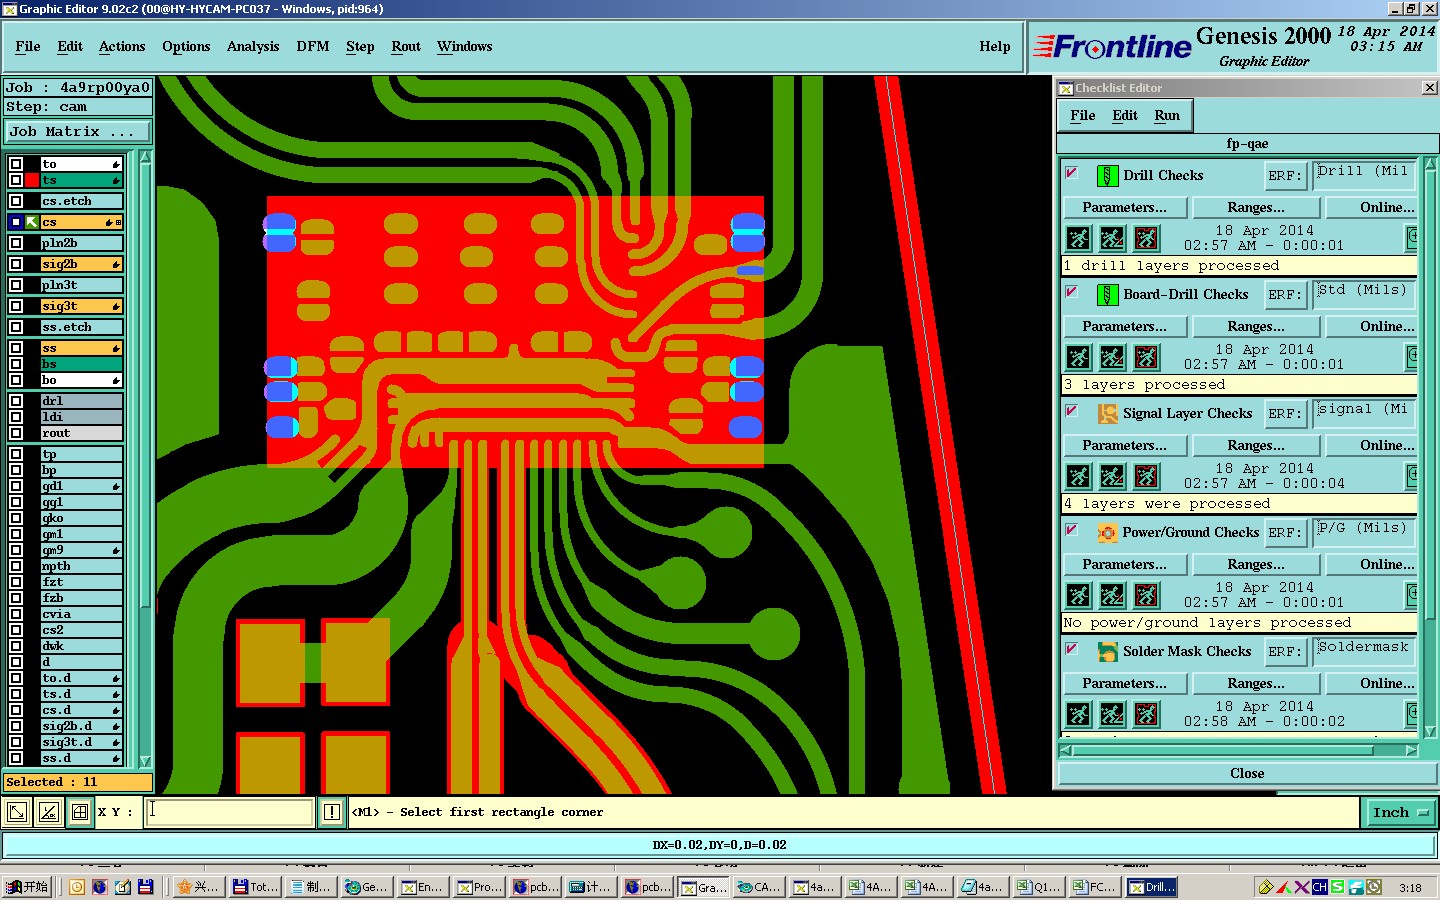Viewport: 1440px width, 900px height.
Task: Open ERF selector for Solder Mask Checks
Action: pos(1285,652)
